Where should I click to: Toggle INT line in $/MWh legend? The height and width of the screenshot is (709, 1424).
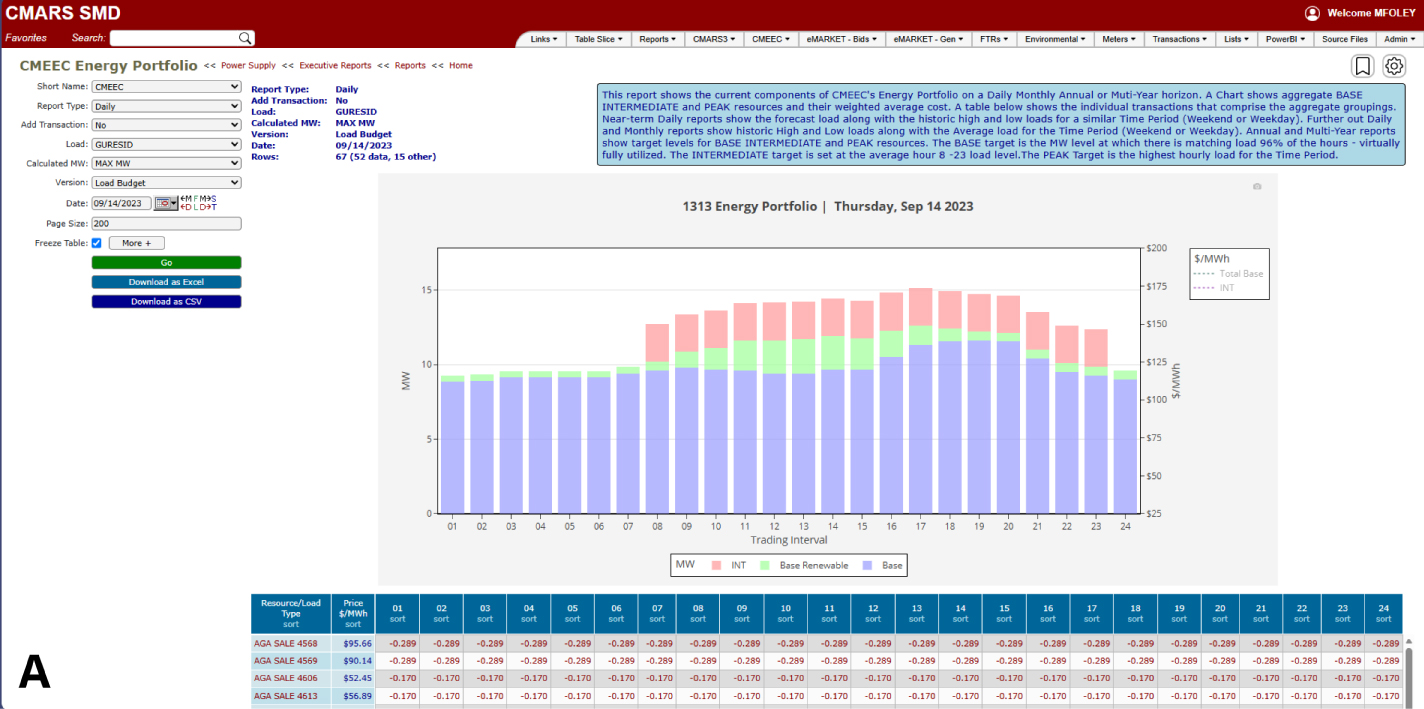(1214, 288)
